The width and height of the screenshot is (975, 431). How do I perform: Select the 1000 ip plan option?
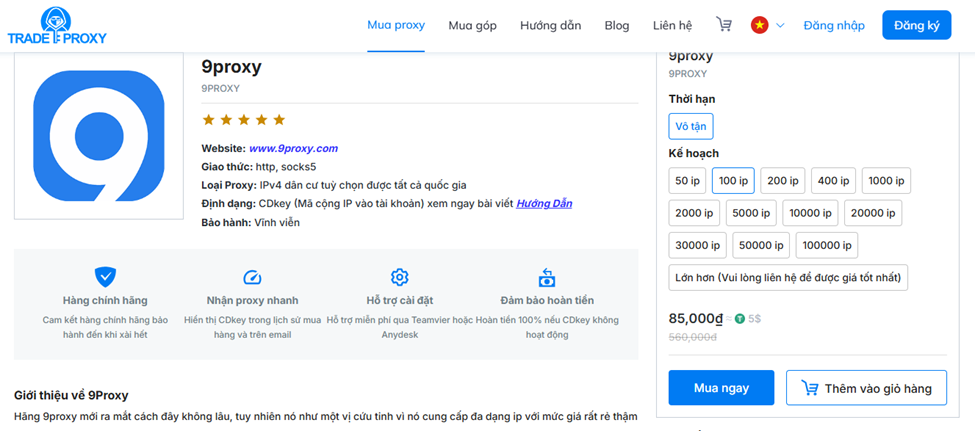click(886, 181)
